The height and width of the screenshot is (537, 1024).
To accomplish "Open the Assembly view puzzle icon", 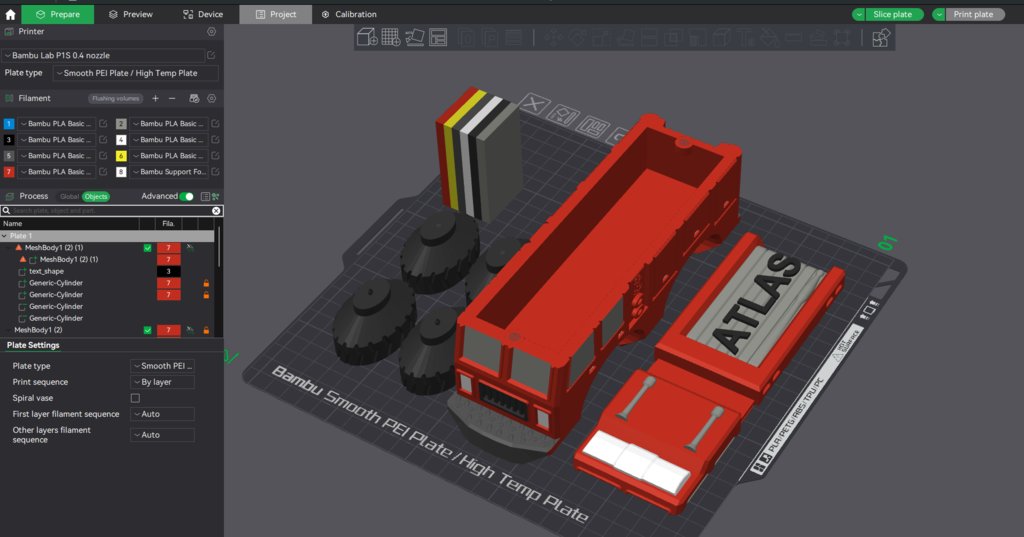I will click(x=880, y=38).
